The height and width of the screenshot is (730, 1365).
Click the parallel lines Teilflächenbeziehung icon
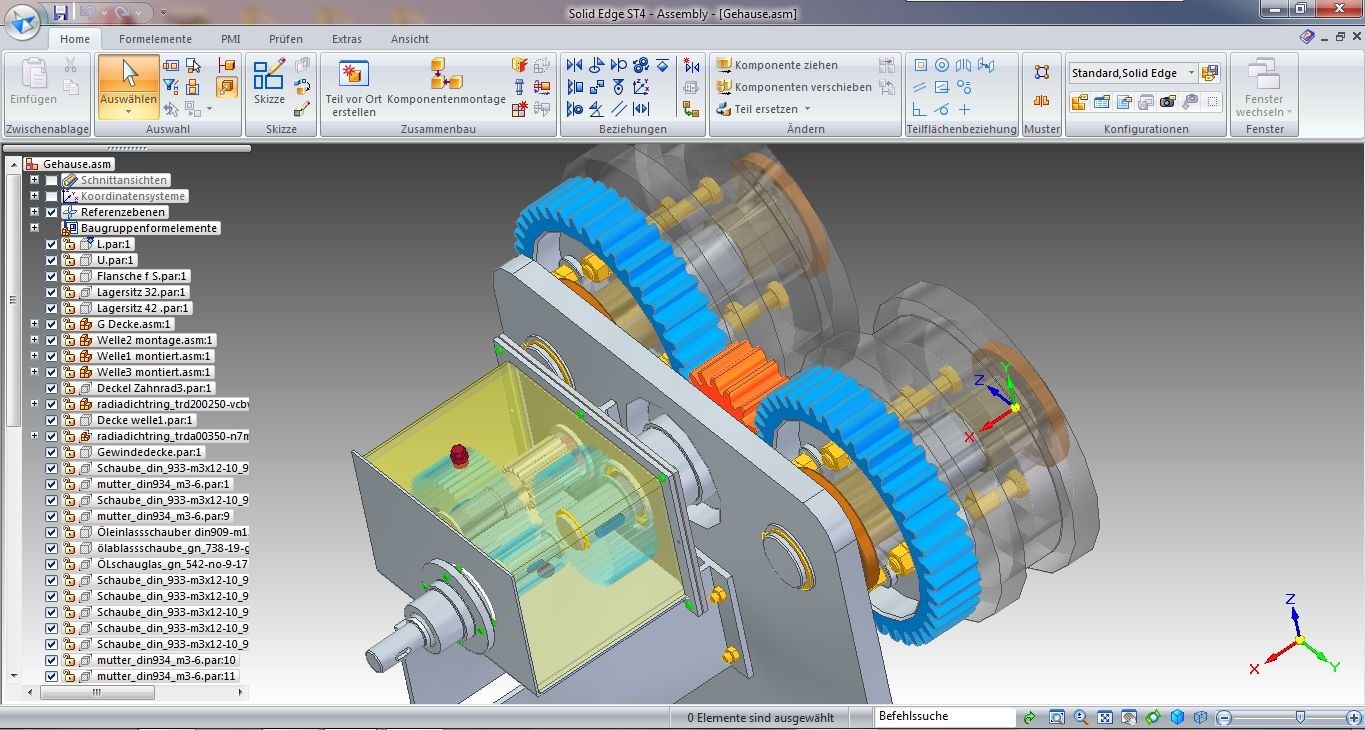coord(920,87)
